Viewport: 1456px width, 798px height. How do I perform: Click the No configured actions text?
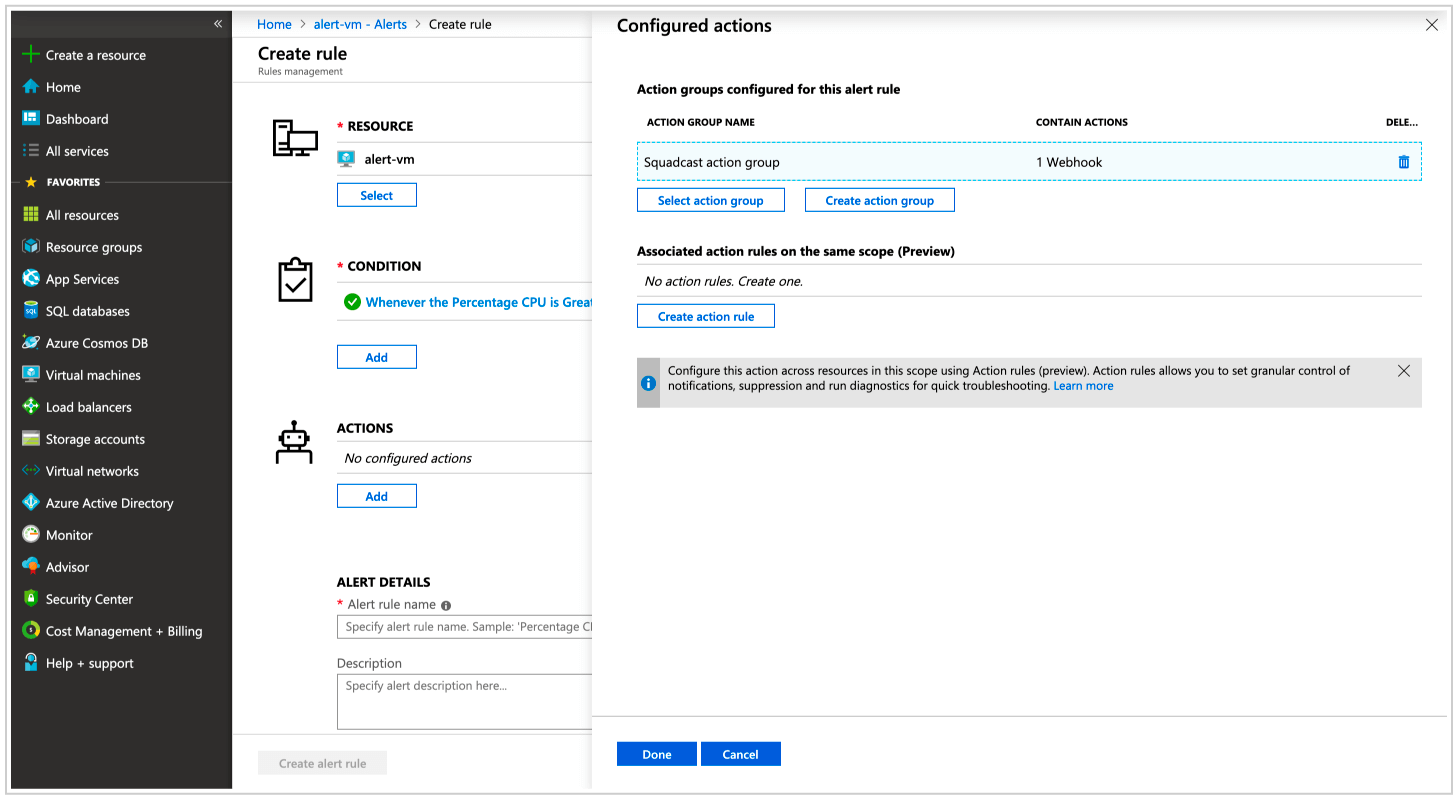[x=408, y=458]
